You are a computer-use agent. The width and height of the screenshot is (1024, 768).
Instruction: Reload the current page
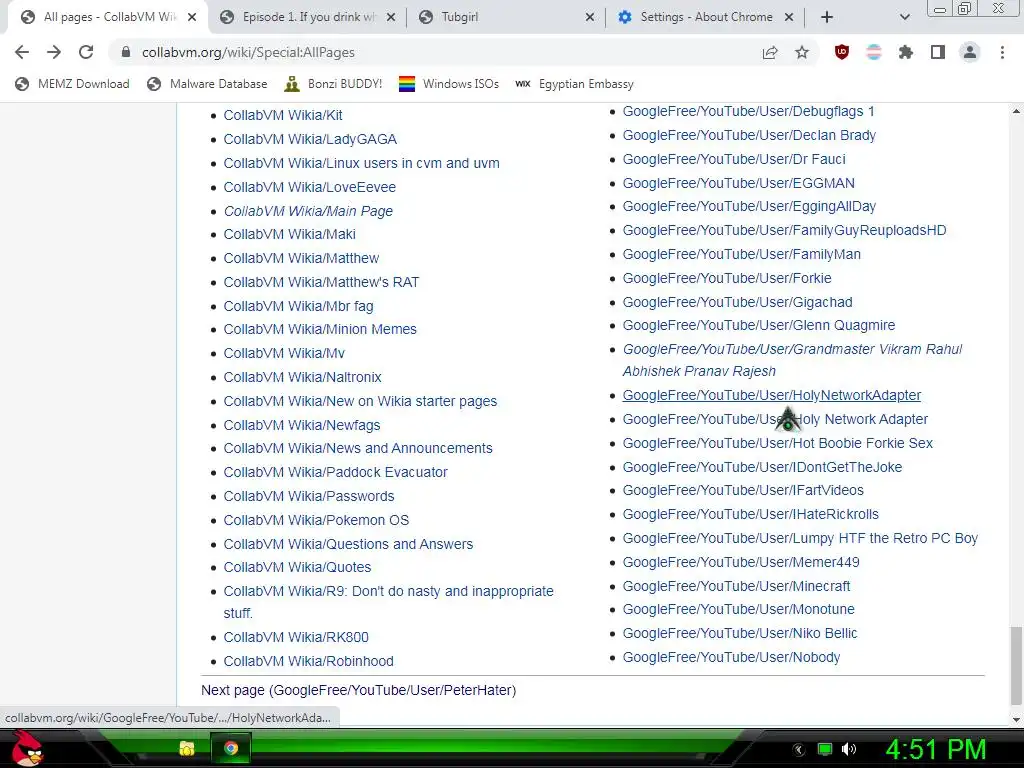[x=86, y=52]
